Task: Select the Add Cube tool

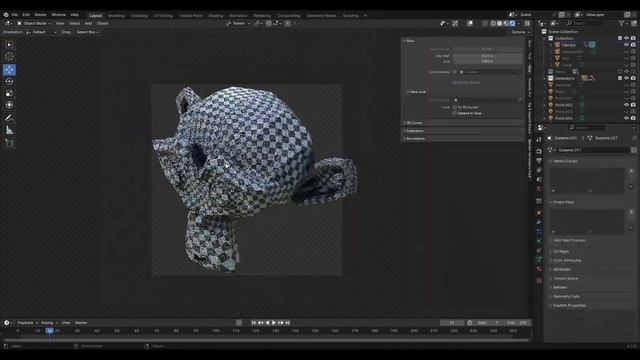Action: point(9,143)
